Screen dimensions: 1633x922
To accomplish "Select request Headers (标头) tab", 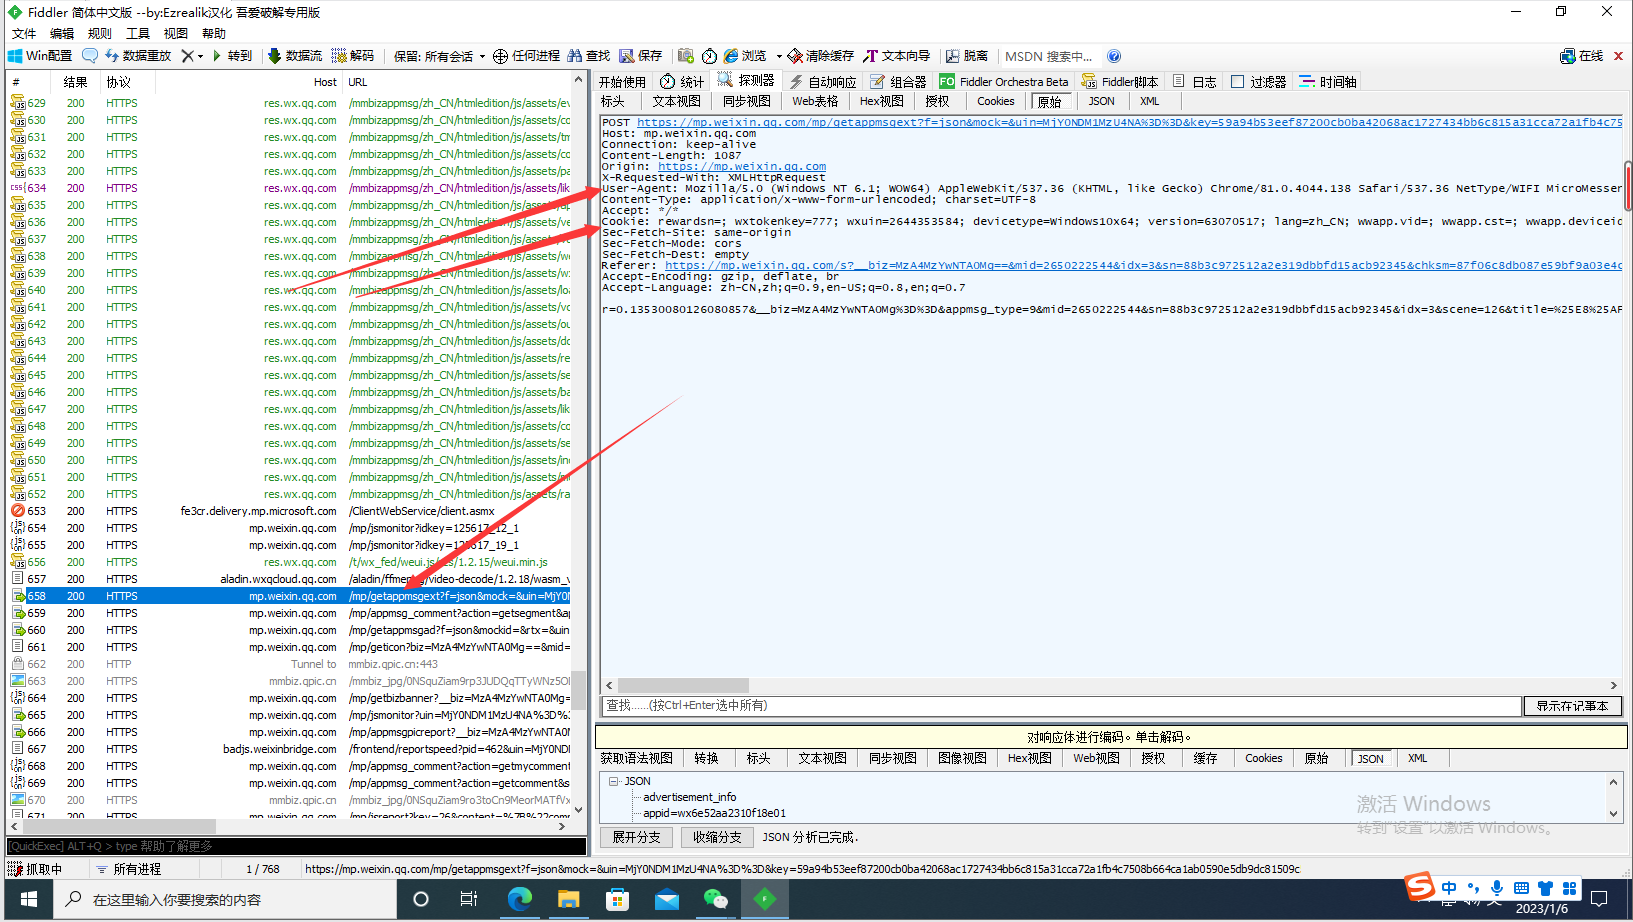I will coord(613,101).
